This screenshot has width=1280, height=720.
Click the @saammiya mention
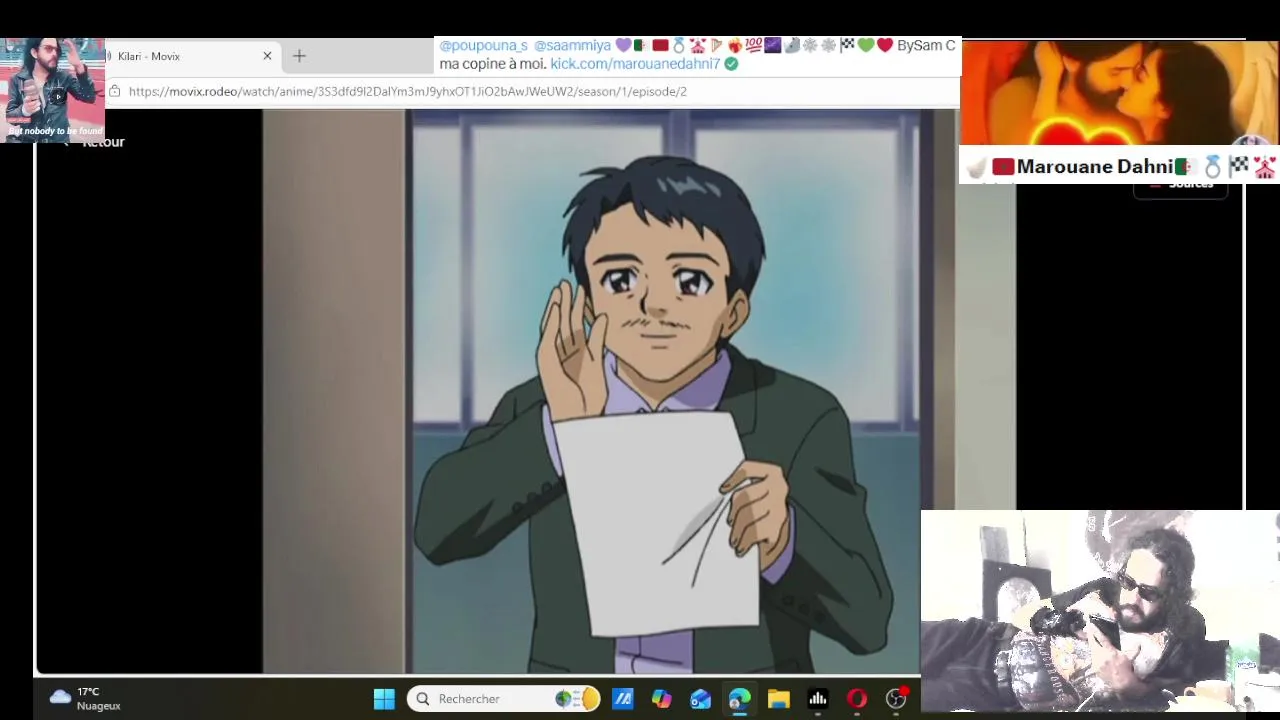pos(572,45)
